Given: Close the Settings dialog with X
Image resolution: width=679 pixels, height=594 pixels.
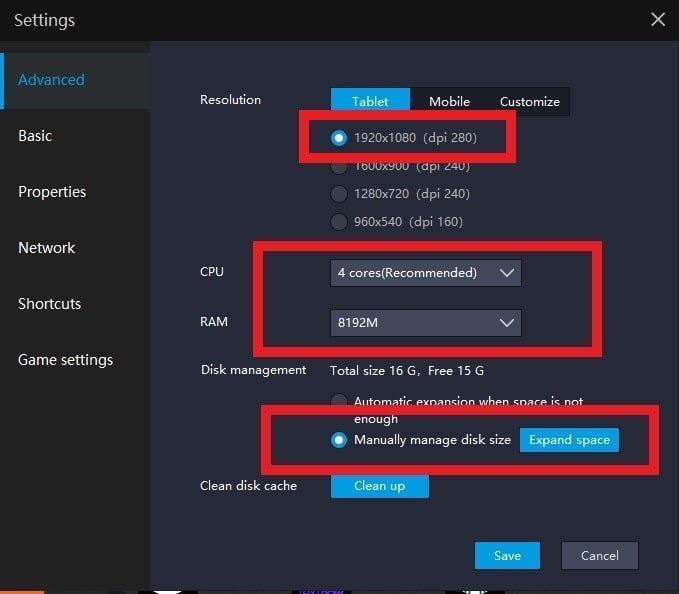Looking at the screenshot, I should pyautogui.click(x=657, y=19).
